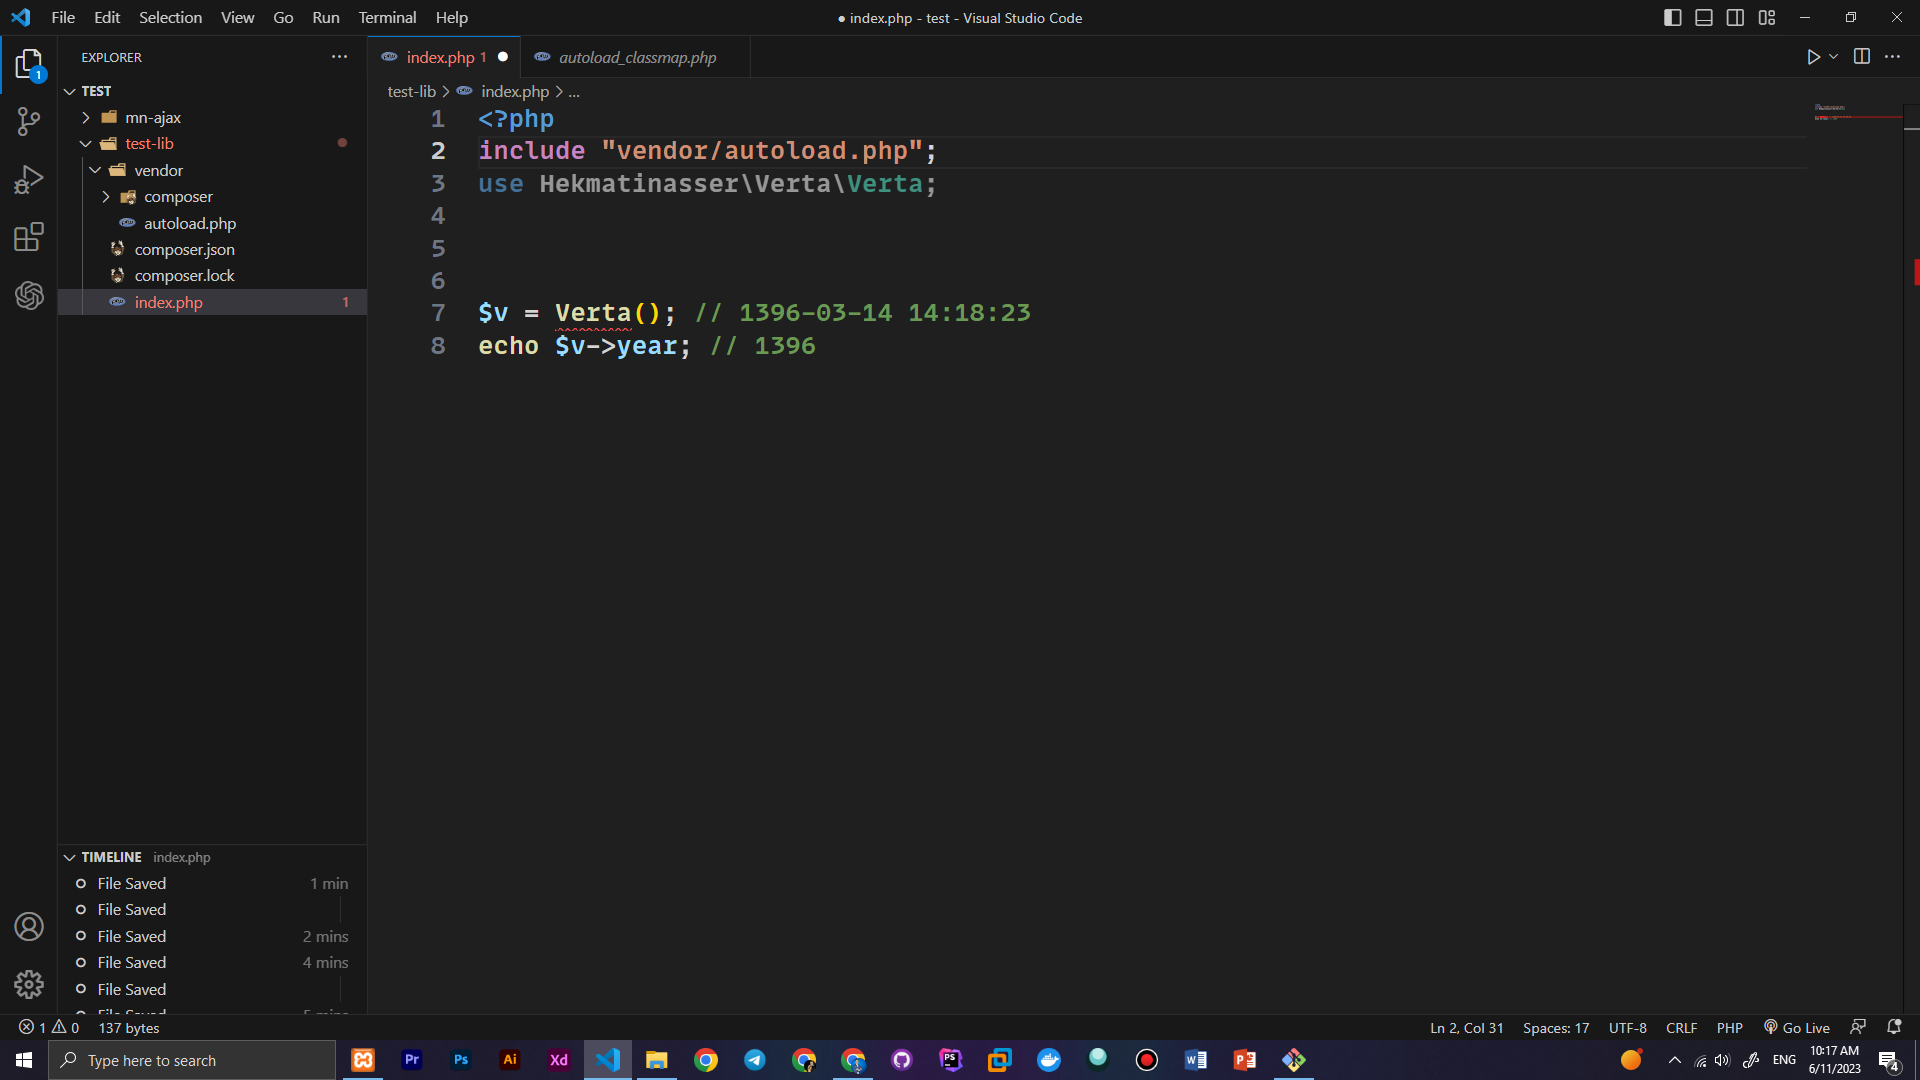The image size is (1920, 1080).
Task: Open the Windows Start menu
Action: click(x=24, y=1060)
